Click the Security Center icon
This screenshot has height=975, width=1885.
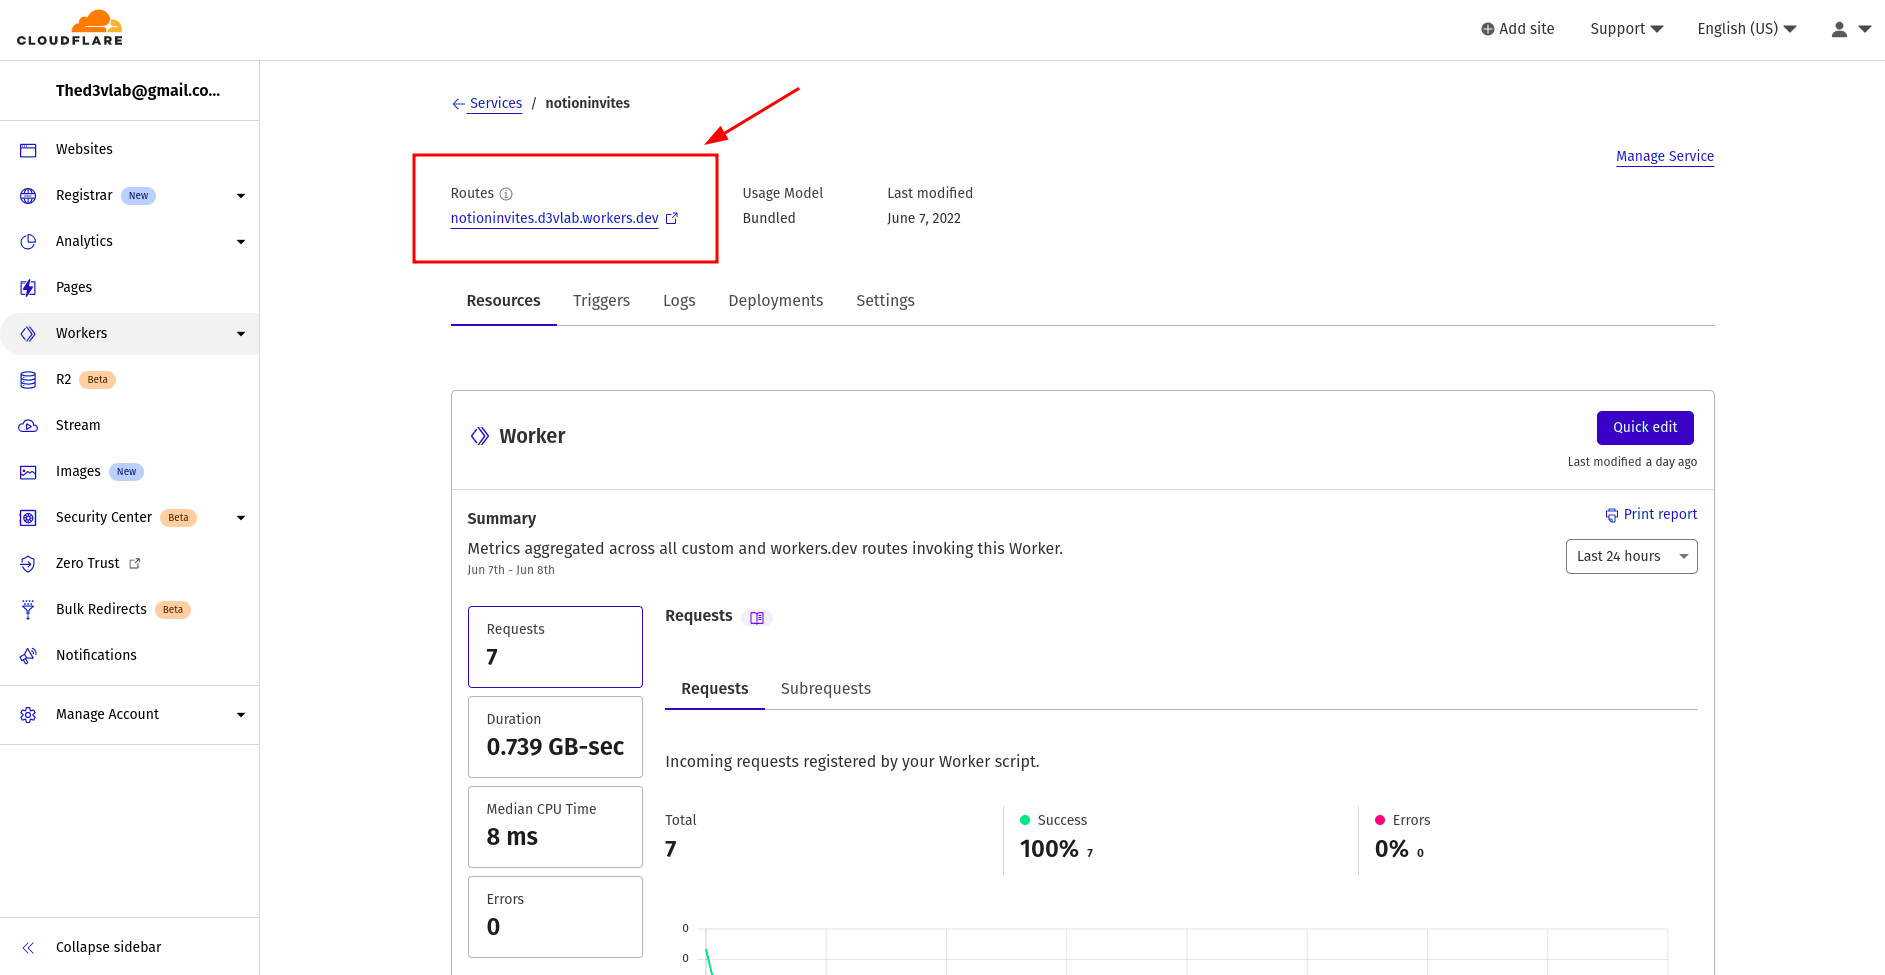tap(28, 518)
